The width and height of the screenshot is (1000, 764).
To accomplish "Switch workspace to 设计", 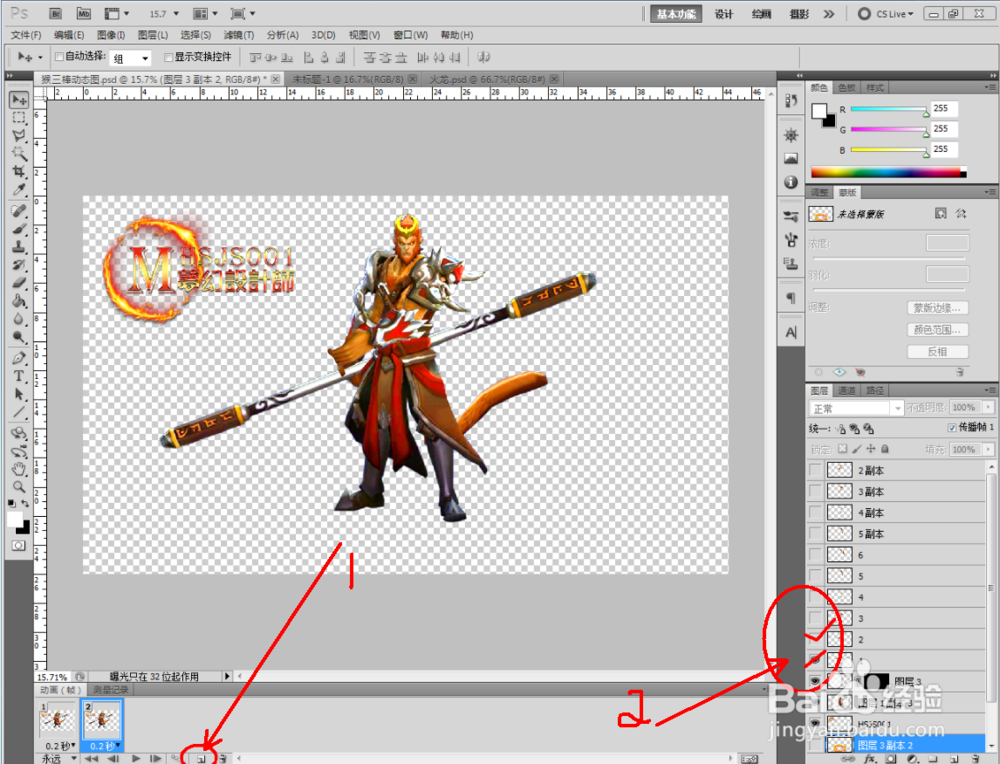I will coord(723,14).
